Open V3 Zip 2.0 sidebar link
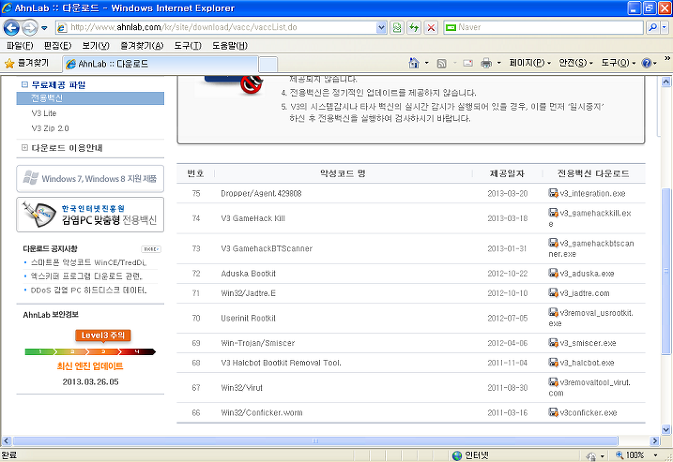The image size is (673, 462). click(50, 128)
